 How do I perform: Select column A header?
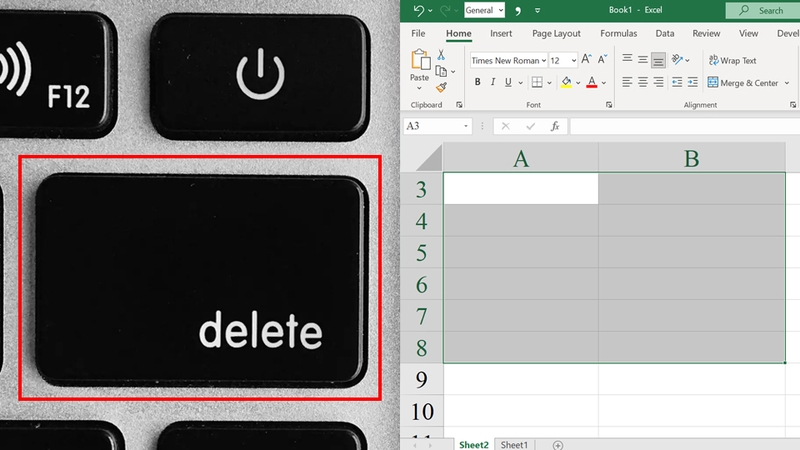520,158
